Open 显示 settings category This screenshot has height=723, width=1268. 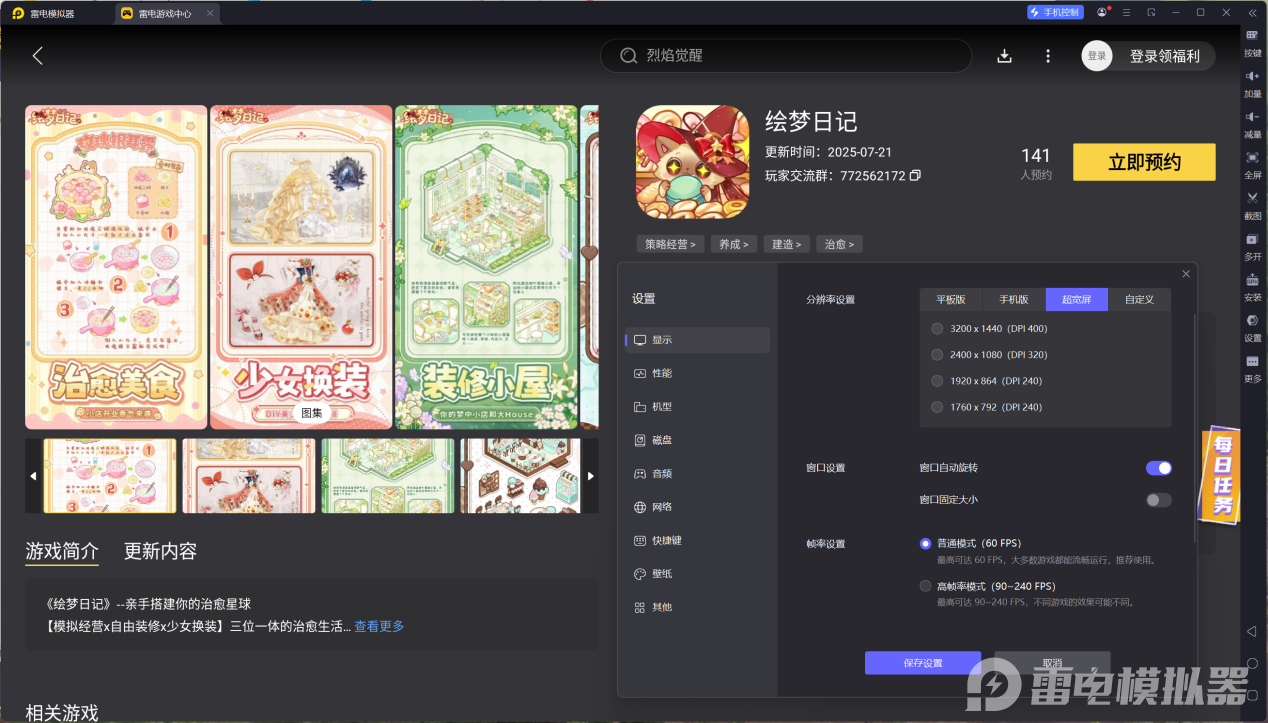pyautogui.click(x=698, y=340)
